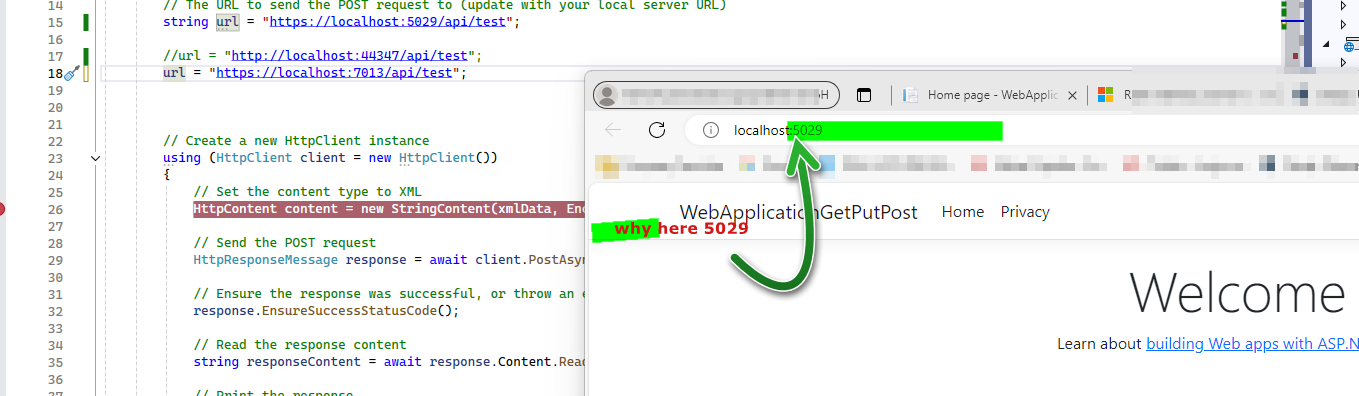1359x396 pixels.
Task: Open the Home link in the web page navbar
Action: [963, 212]
